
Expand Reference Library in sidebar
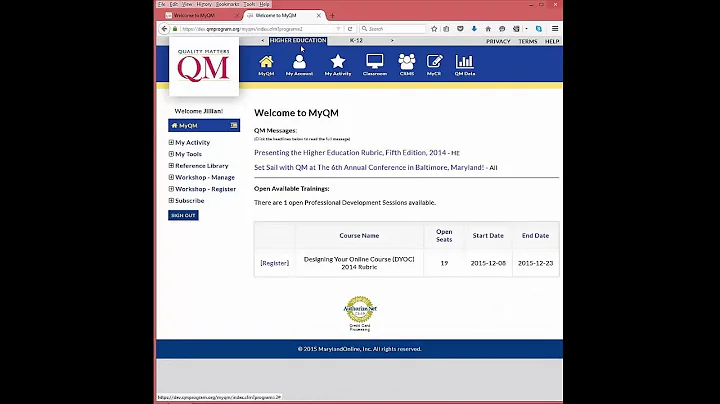click(171, 166)
